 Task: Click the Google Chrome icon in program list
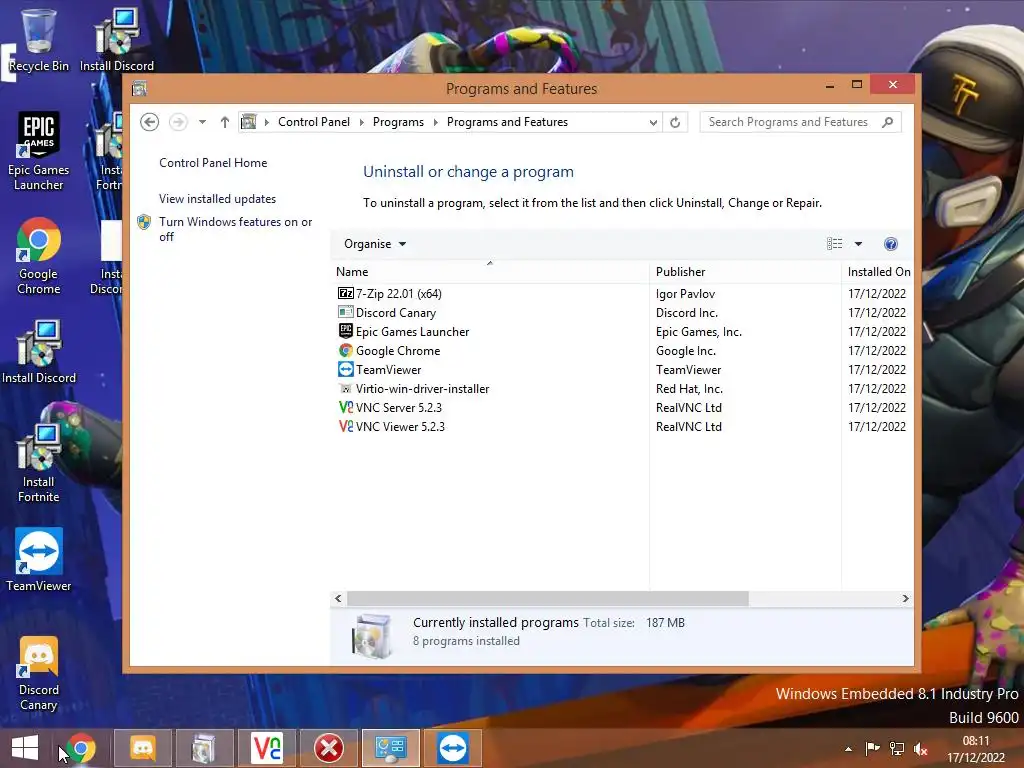click(345, 351)
